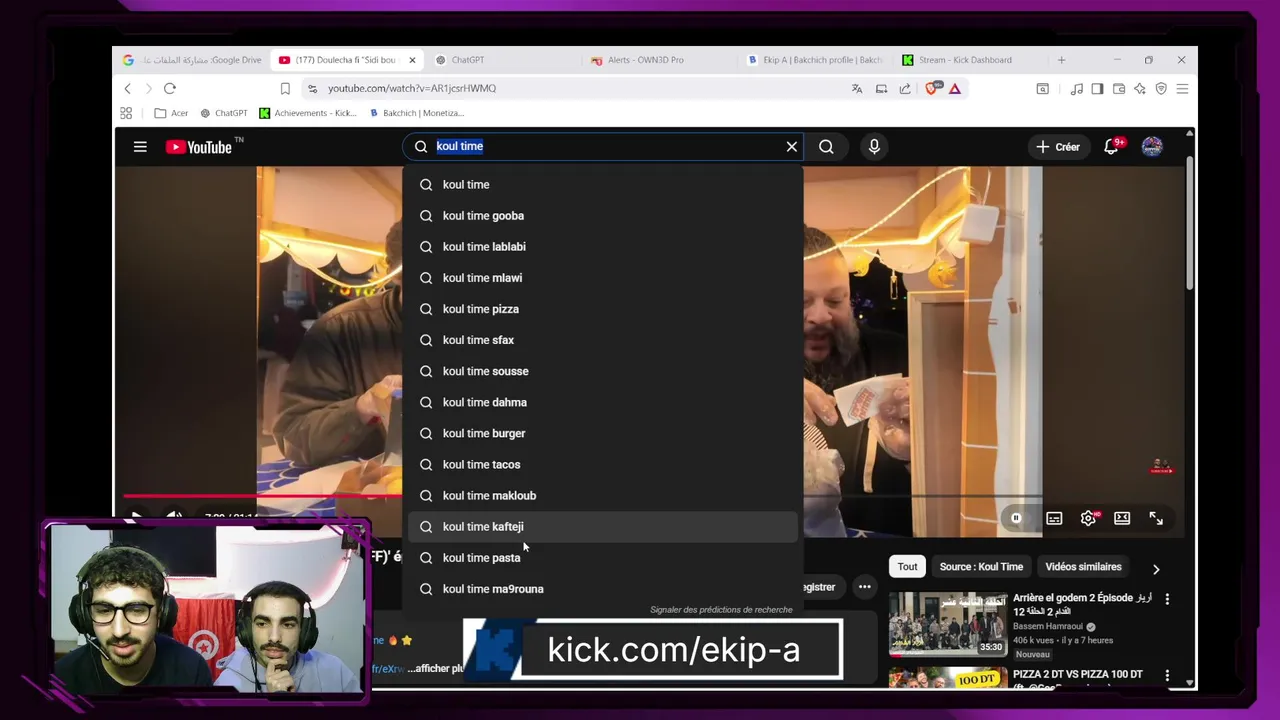
Task: Select suggestion "koul time ma9rouna"
Action: pos(603,589)
